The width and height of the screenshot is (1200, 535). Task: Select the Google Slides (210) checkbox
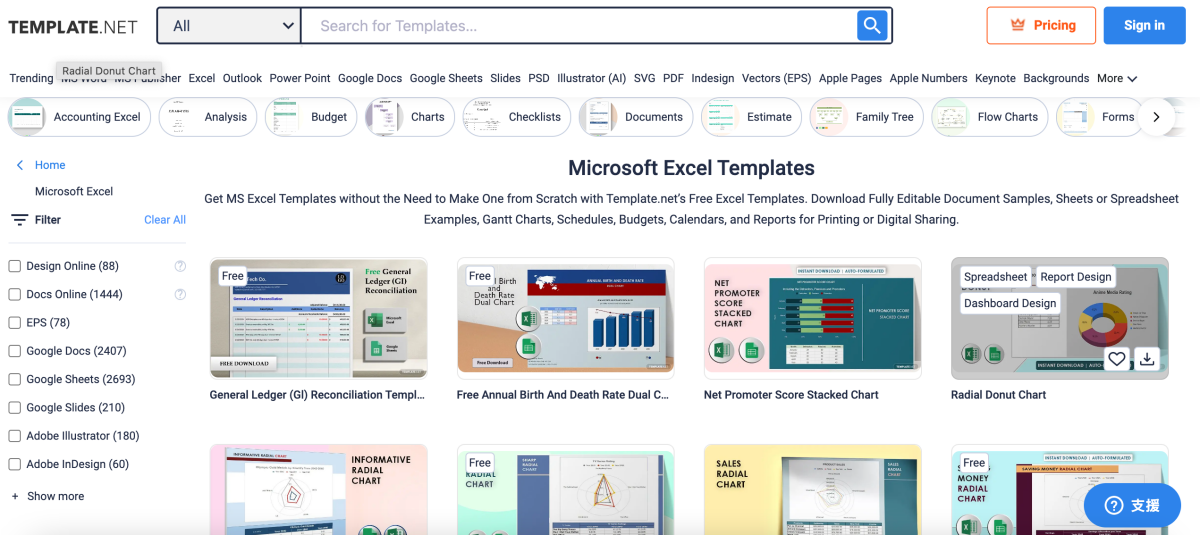[x=15, y=408]
